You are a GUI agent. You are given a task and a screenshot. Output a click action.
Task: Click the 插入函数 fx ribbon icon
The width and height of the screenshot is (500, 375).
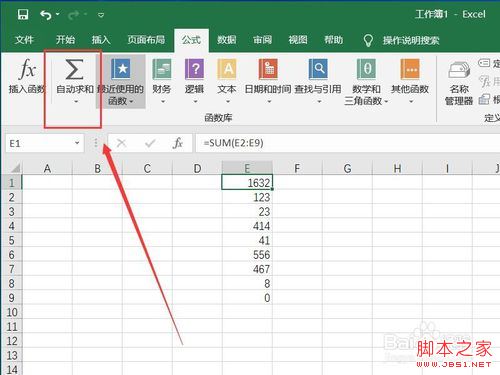pos(27,70)
